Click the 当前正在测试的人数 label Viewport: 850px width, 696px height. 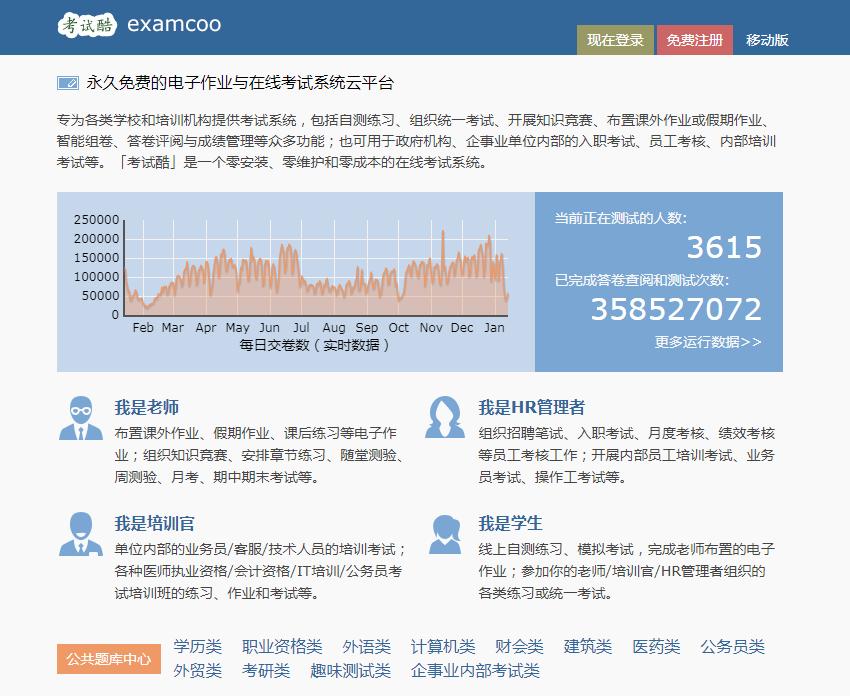[x=620, y=218]
